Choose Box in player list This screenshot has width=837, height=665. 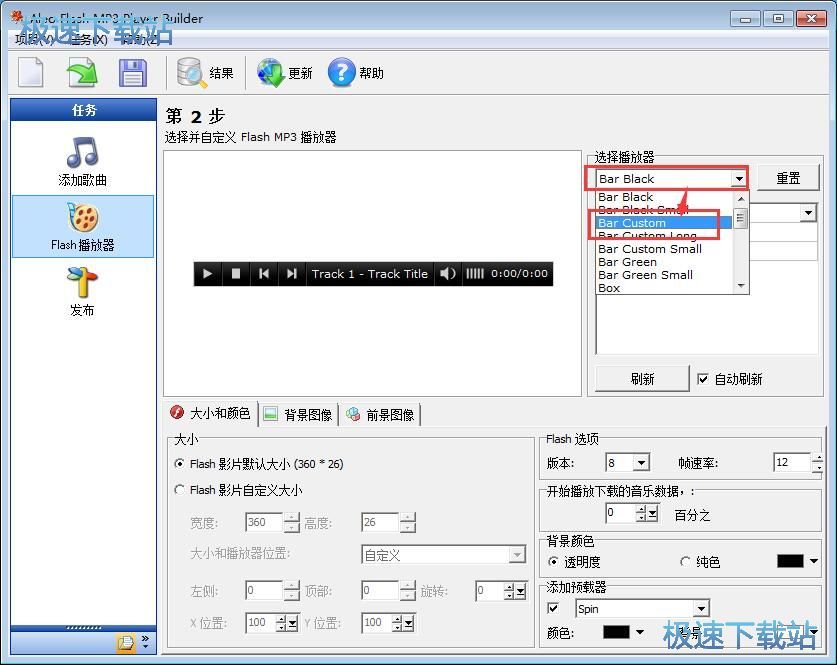(x=664, y=288)
